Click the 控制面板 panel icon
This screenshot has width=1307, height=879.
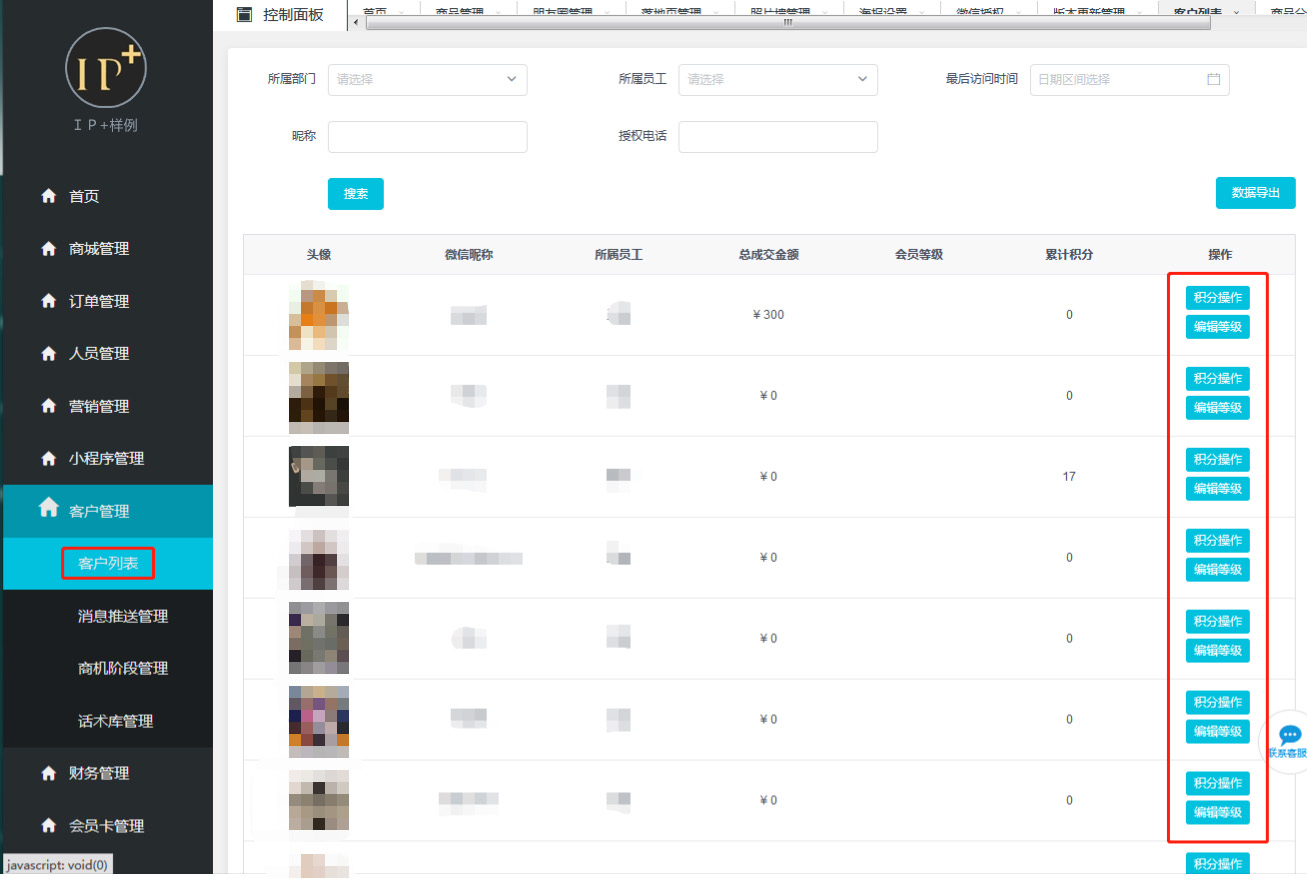pos(243,14)
